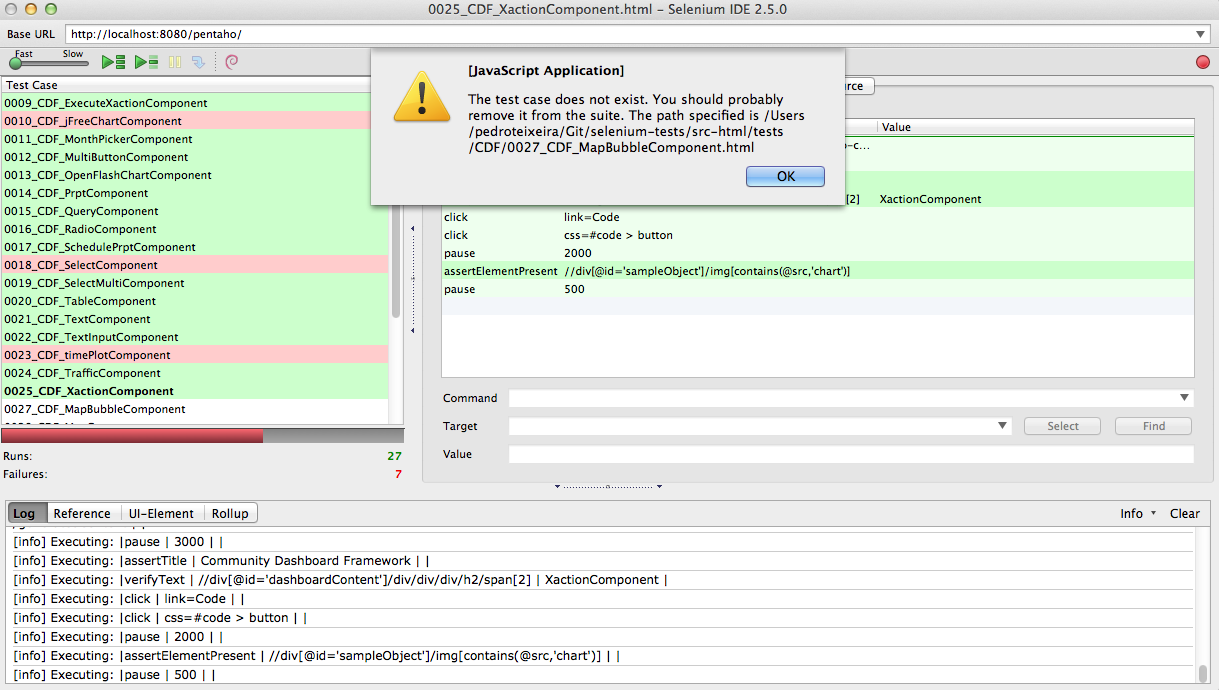The width and height of the screenshot is (1219, 690).
Task: Click the Play entire test suite icon
Action: coord(113,62)
